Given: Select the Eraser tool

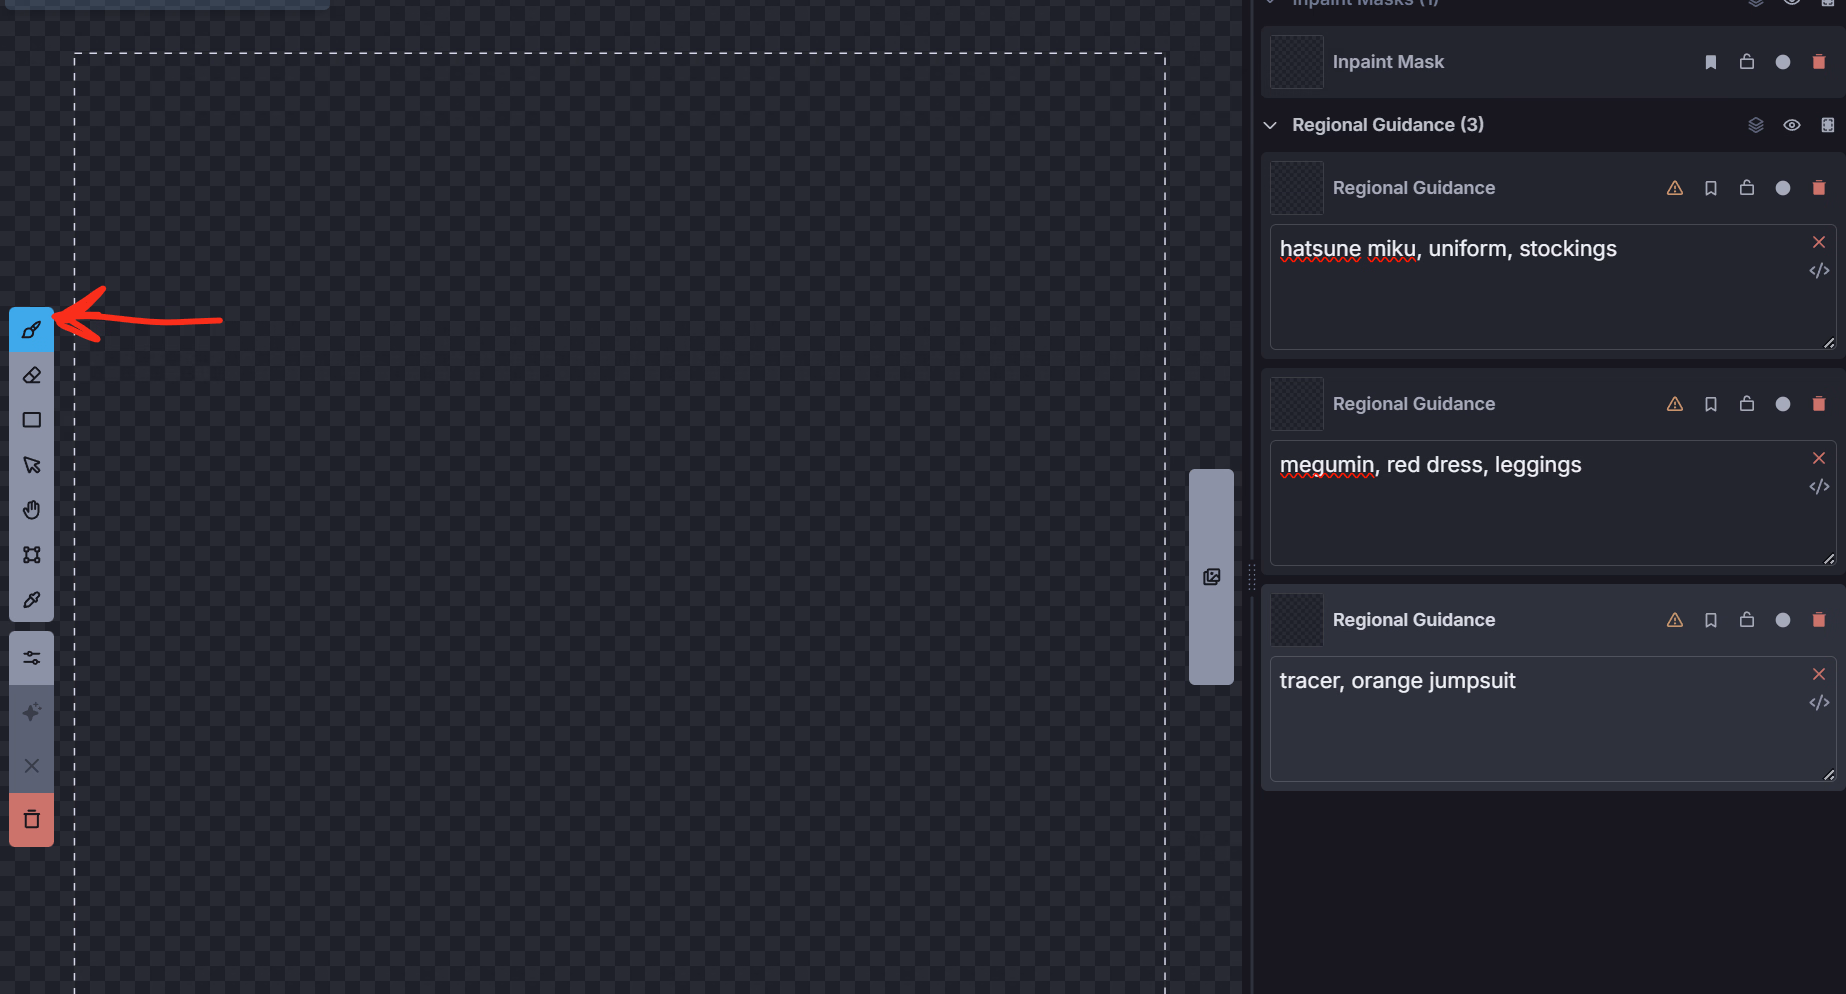Looking at the screenshot, I should pyautogui.click(x=31, y=375).
